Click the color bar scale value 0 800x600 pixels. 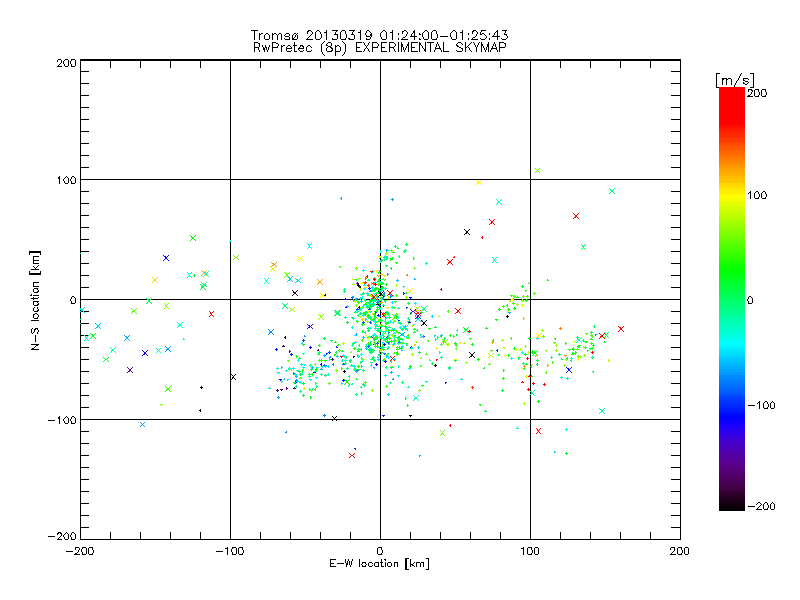click(x=750, y=300)
